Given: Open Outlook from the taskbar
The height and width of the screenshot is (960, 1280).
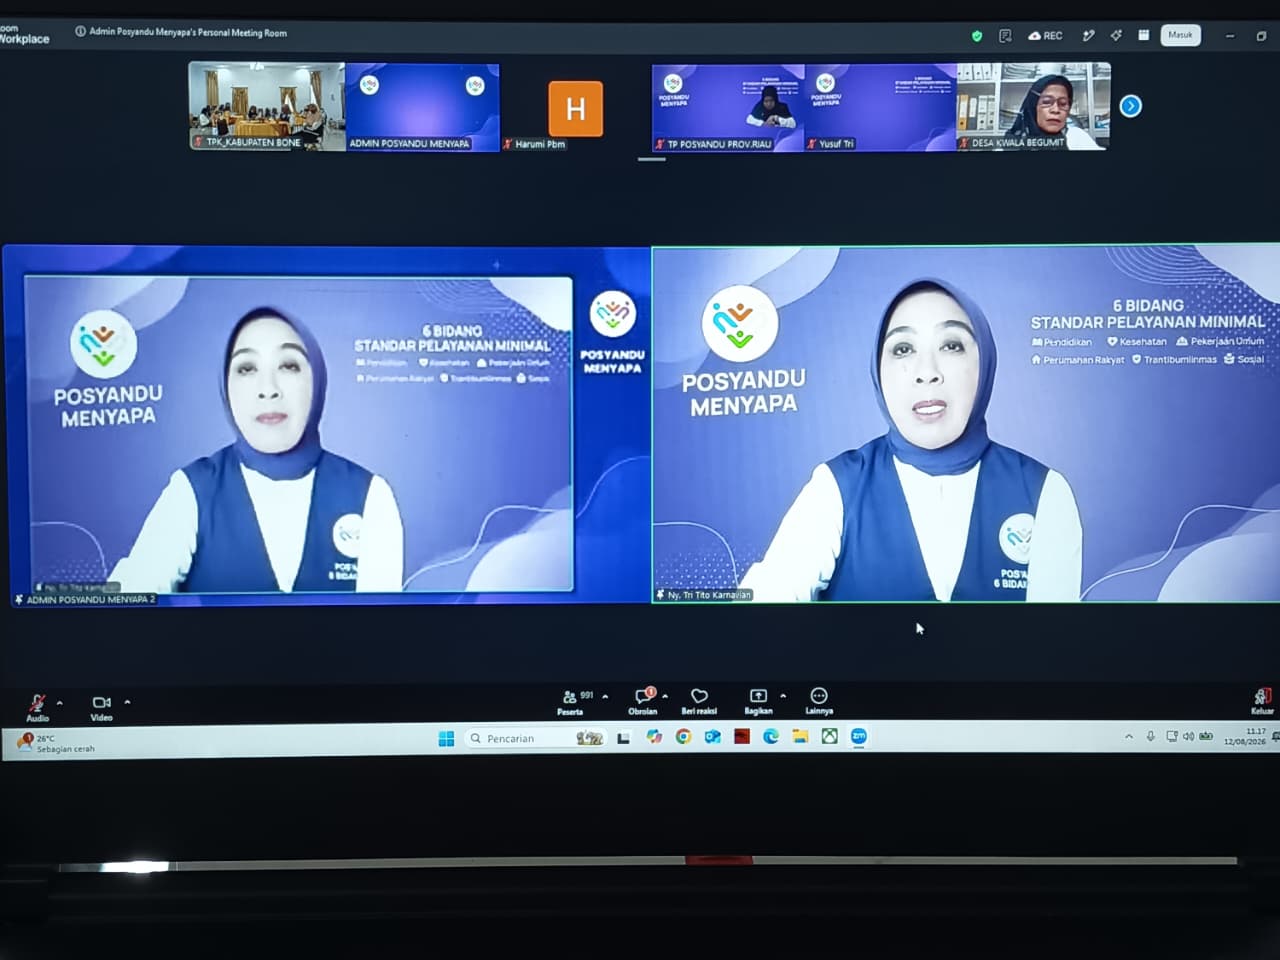Looking at the screenshot, I should [x=712, y=737].
